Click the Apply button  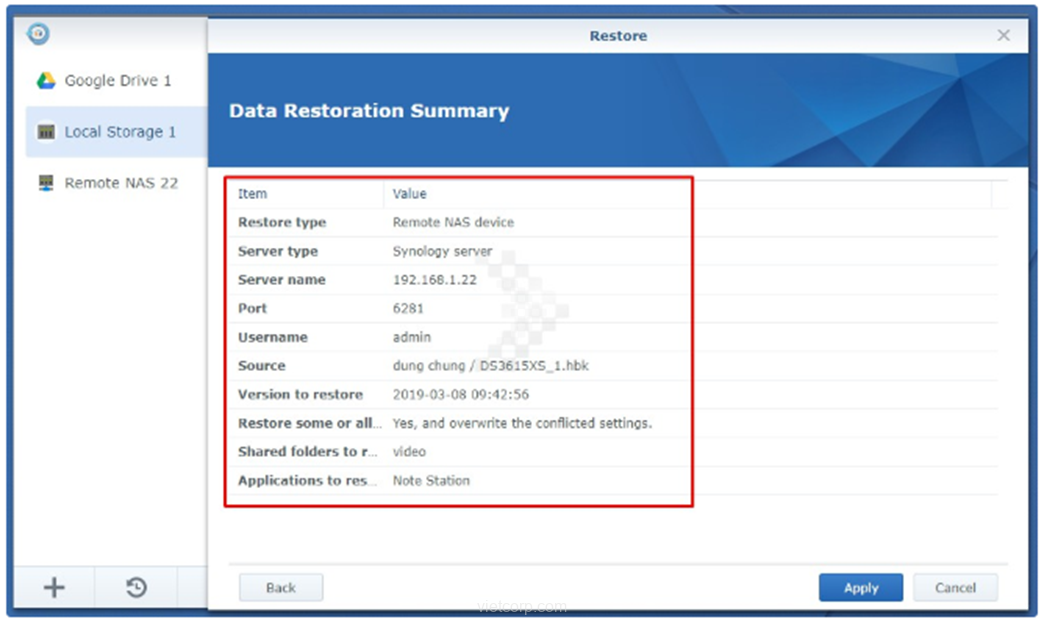click(x=860, y=588)
